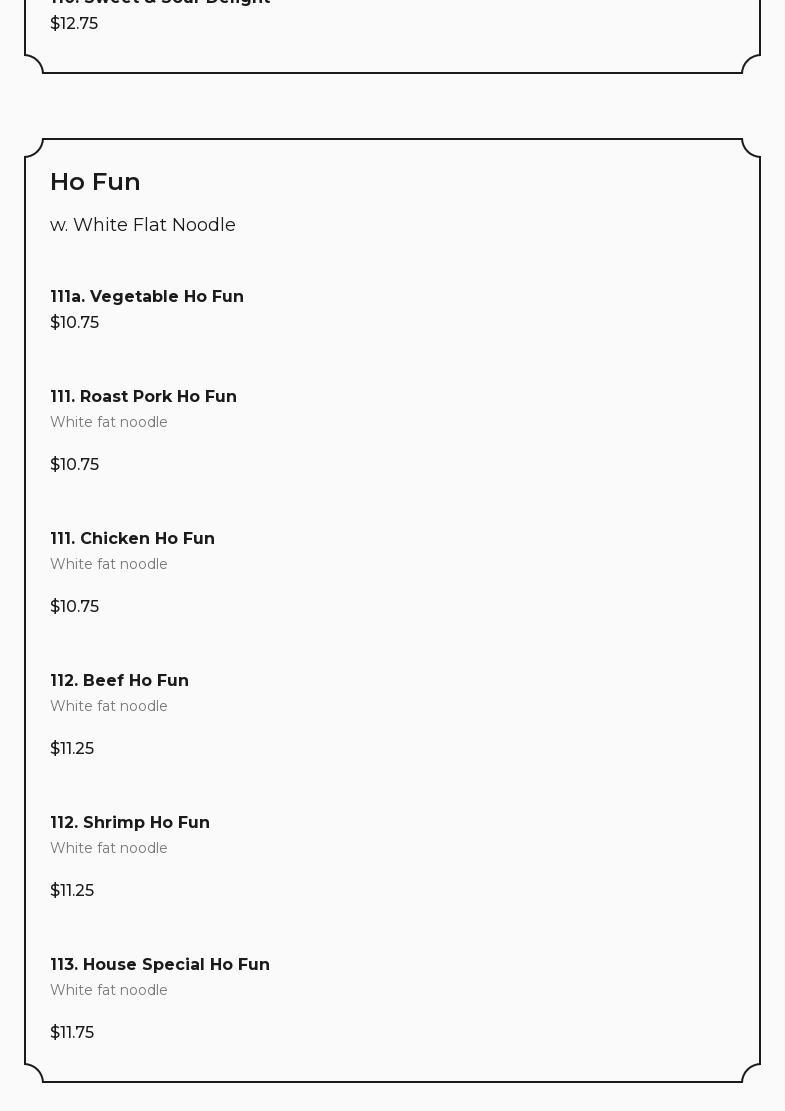The width and height of the screenshot is (785, 1111).
Task: Click Roast Pork's white fat noodle description
Action: (x=109, y=423)
